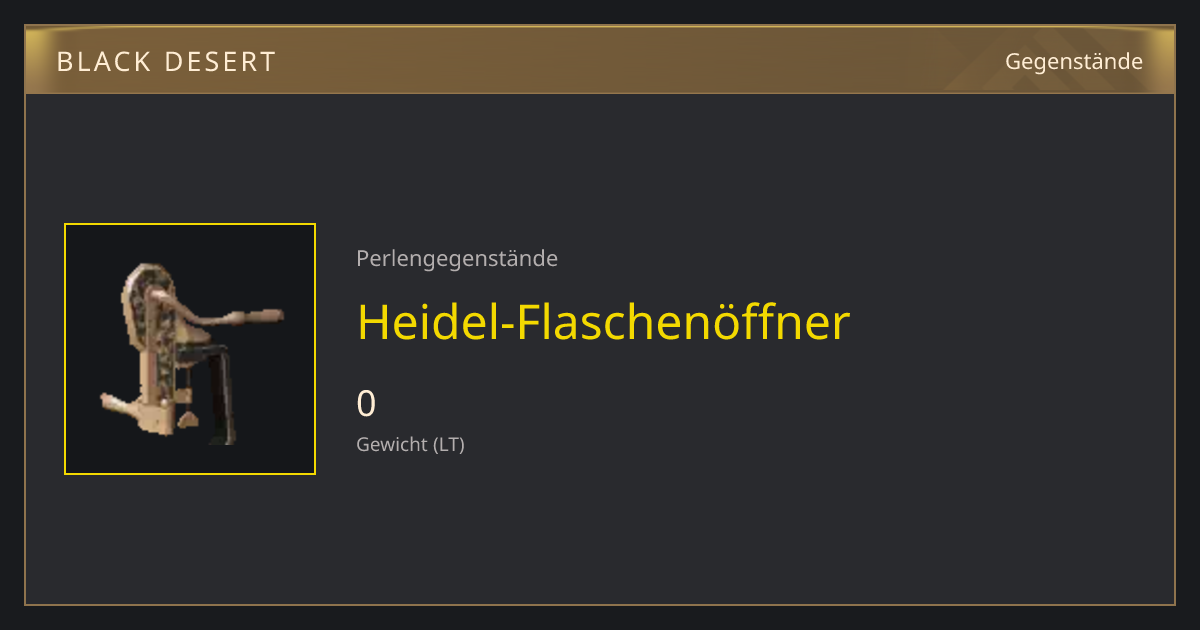The width and height of the screenshot is (1200, 630).
Task: Click the Heidel-Flaschenöffner item name
Action: (603, 322)
